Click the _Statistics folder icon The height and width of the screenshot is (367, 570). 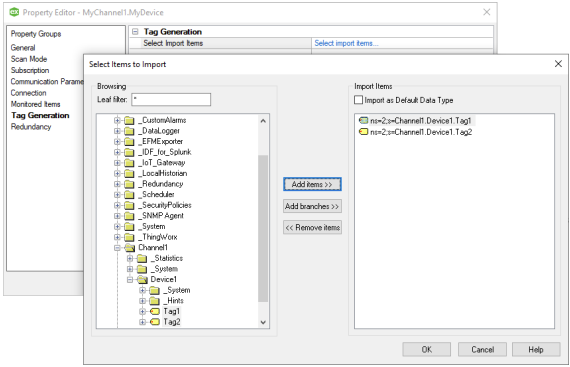click(x=142, y=259)
